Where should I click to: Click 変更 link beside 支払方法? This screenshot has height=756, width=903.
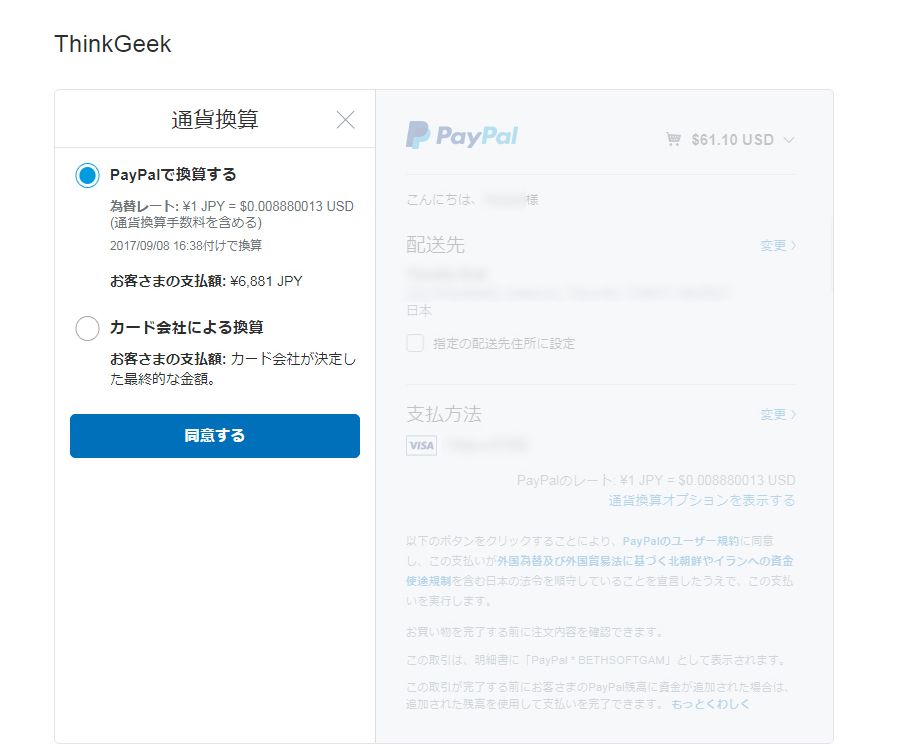point(777,414)
